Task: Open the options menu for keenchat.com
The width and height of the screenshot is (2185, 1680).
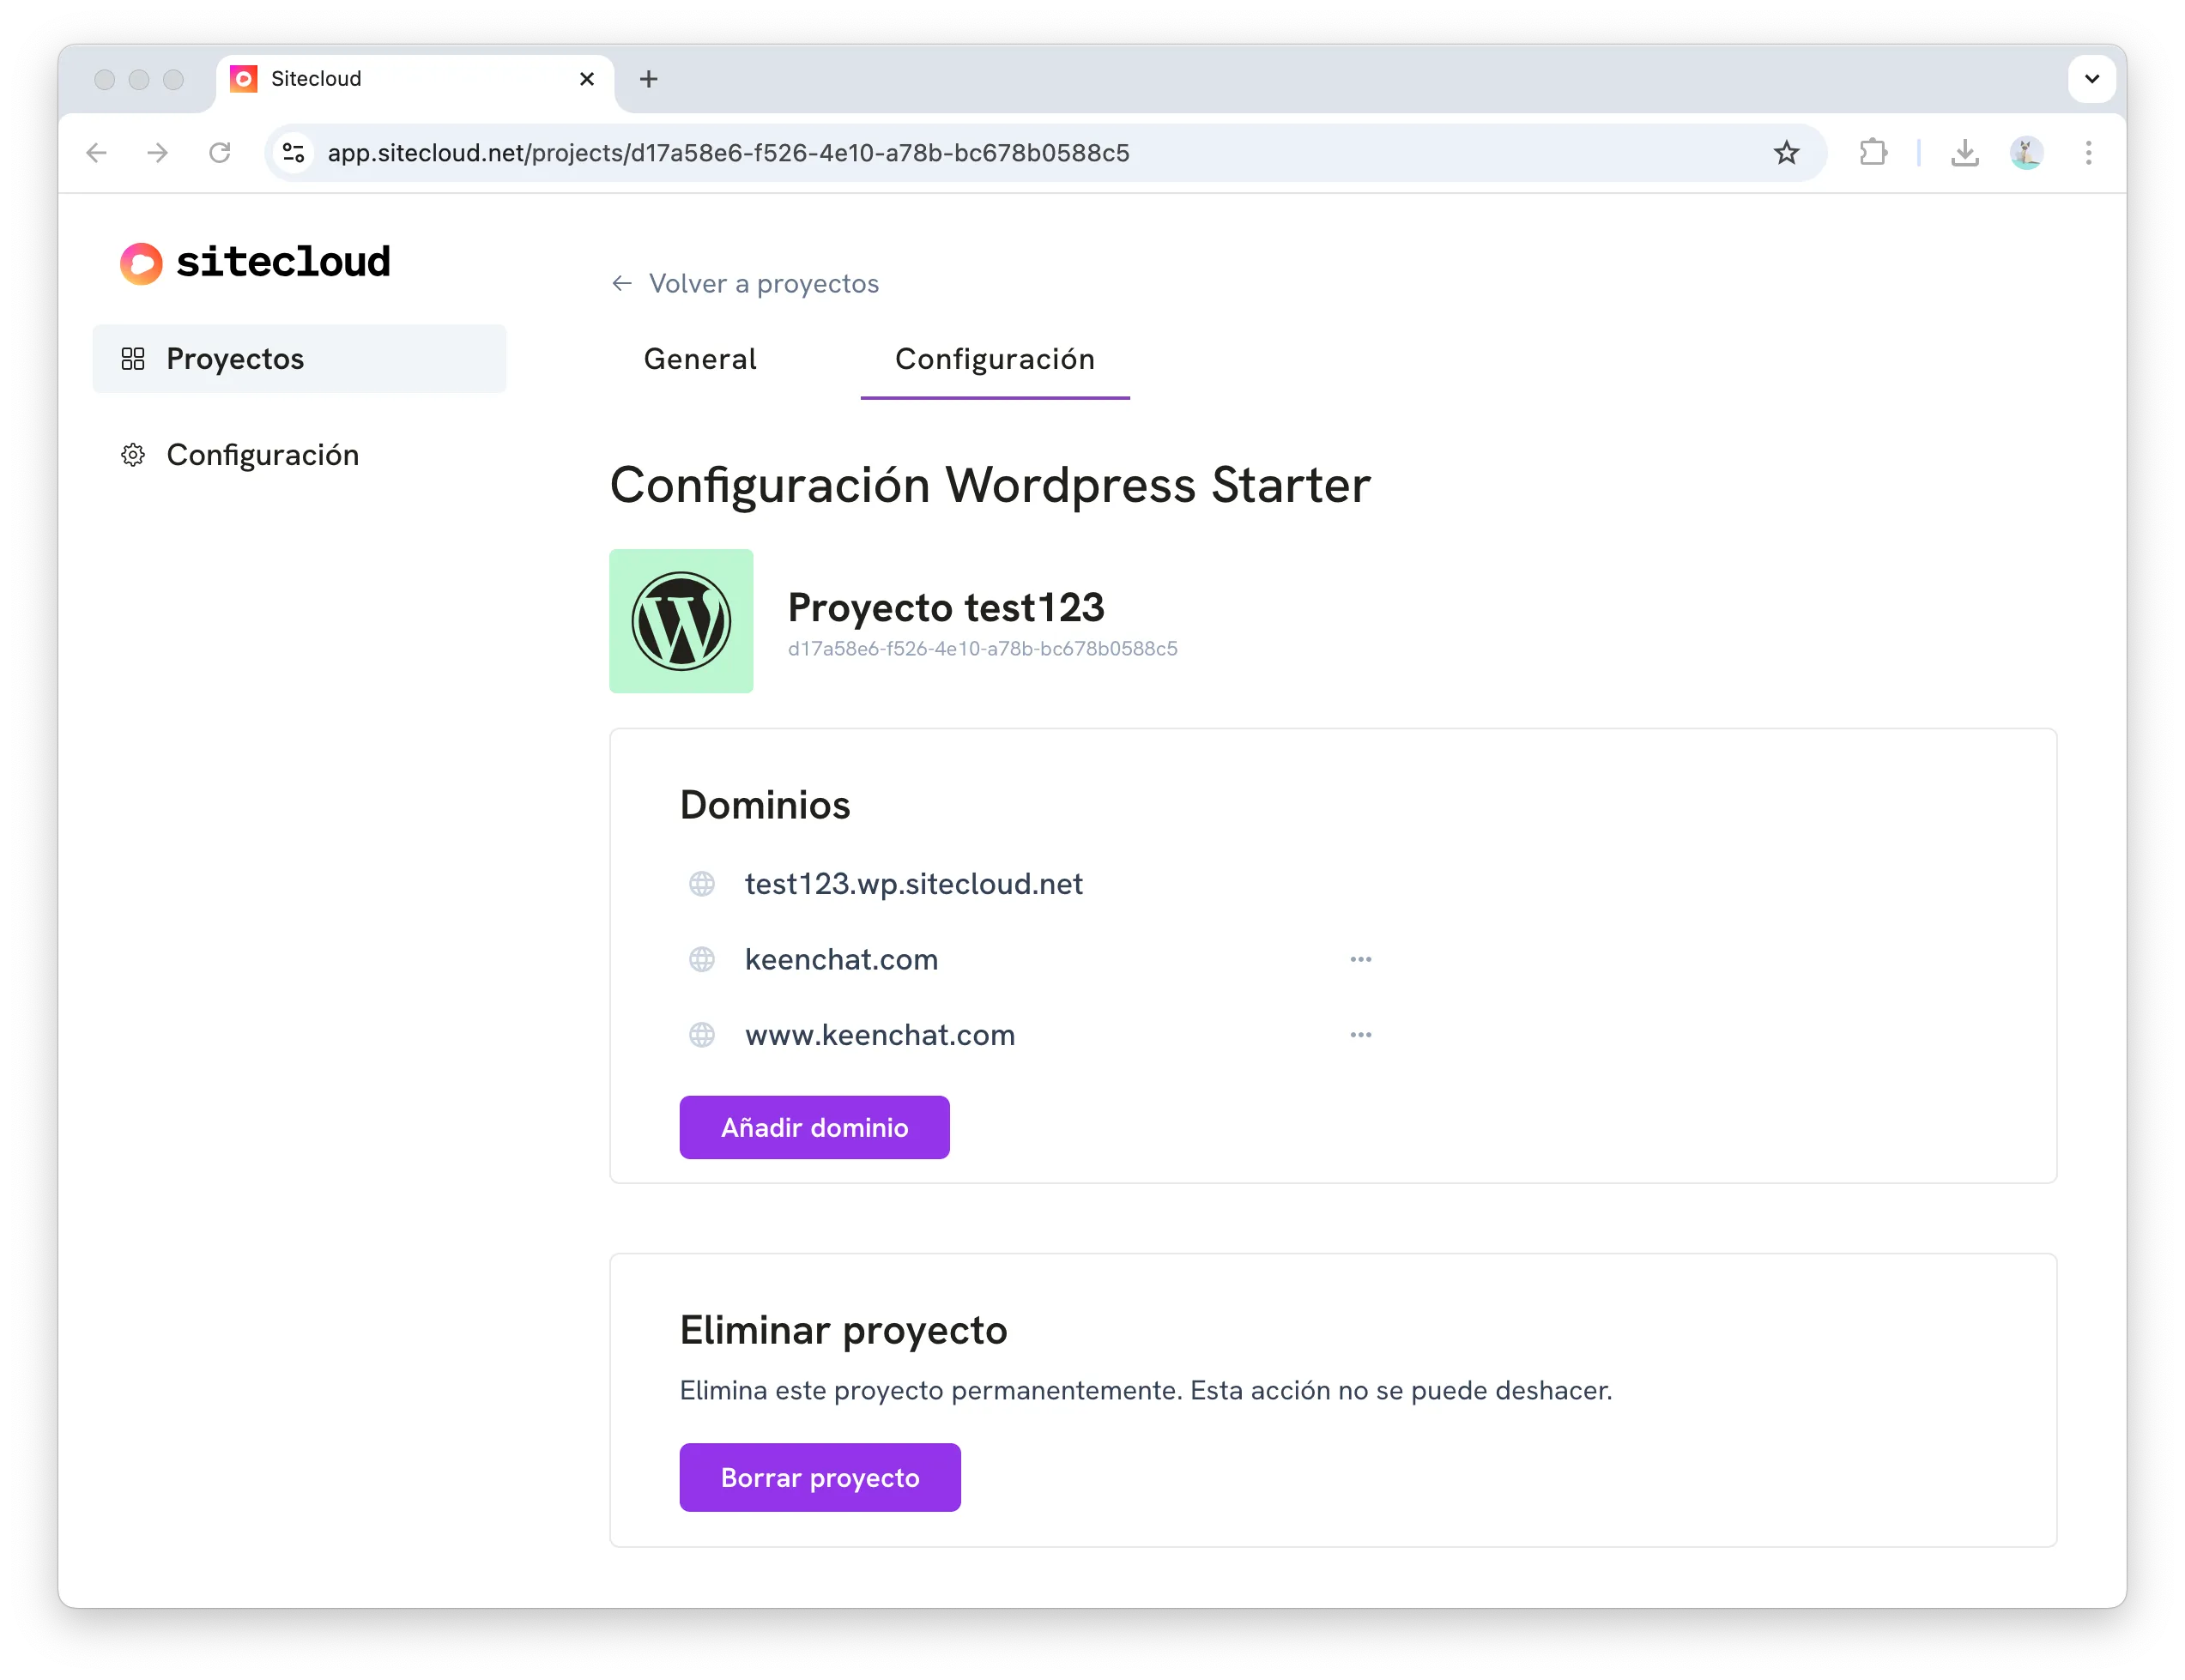Action: tap(1360, 960)
